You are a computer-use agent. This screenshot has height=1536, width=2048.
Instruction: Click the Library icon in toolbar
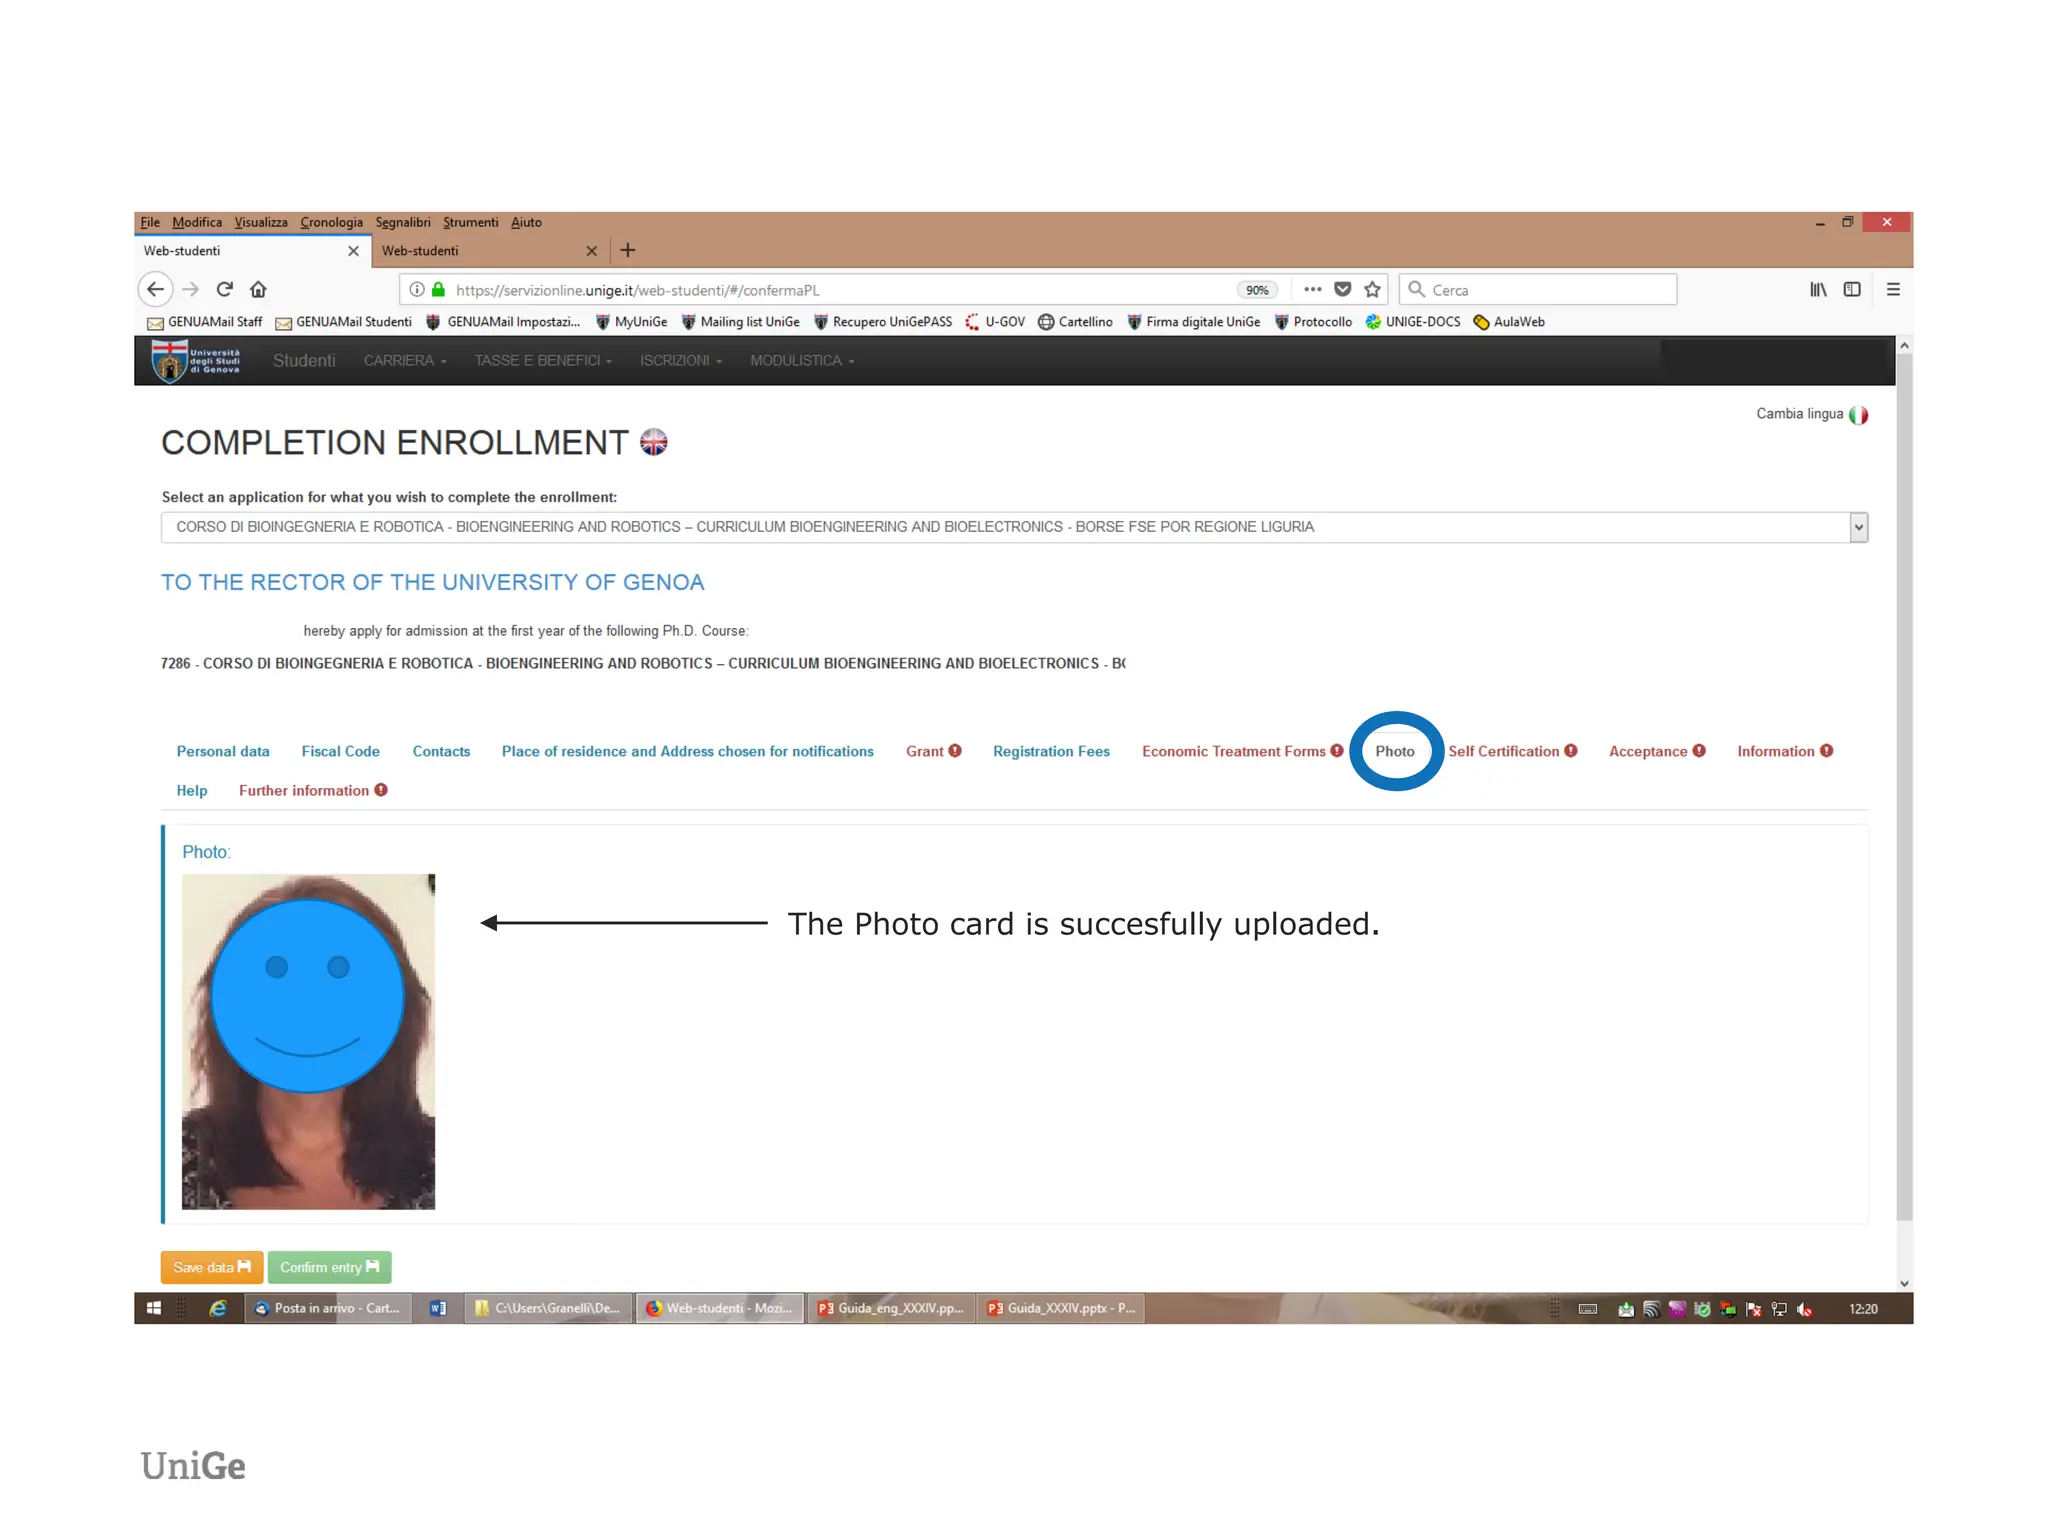tap(1817, 289)
